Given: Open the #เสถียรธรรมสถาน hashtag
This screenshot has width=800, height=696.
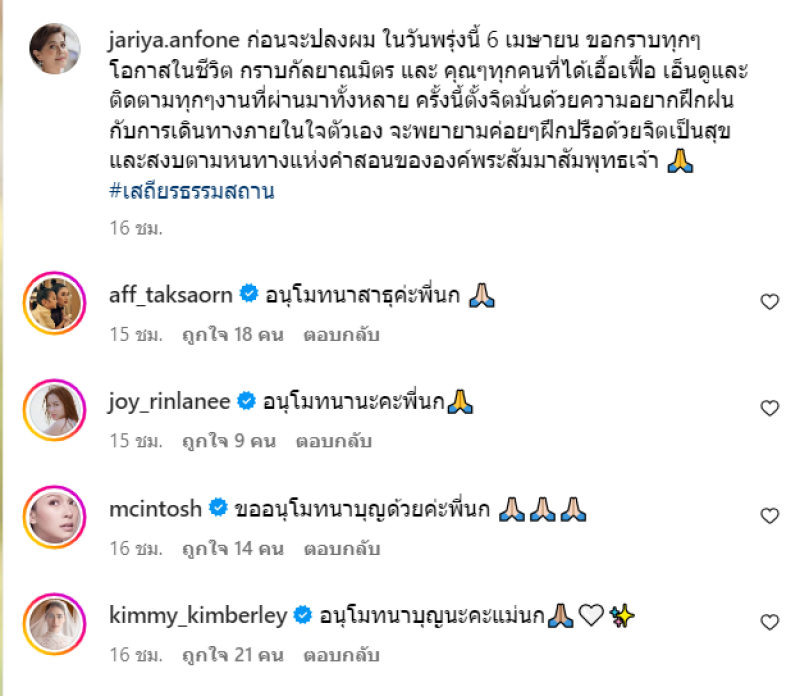Looking at the screenshot, I should [x=192, y=191].
